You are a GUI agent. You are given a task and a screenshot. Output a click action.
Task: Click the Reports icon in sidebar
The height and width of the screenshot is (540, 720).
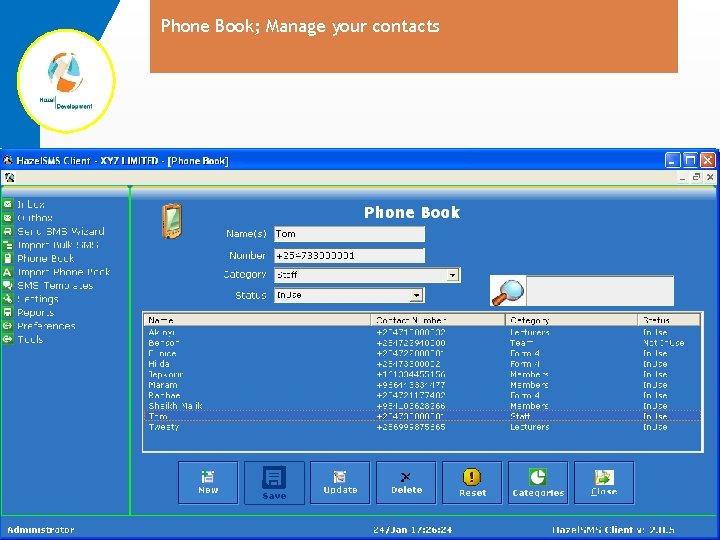pyautogui.click(x=8, y=312)
